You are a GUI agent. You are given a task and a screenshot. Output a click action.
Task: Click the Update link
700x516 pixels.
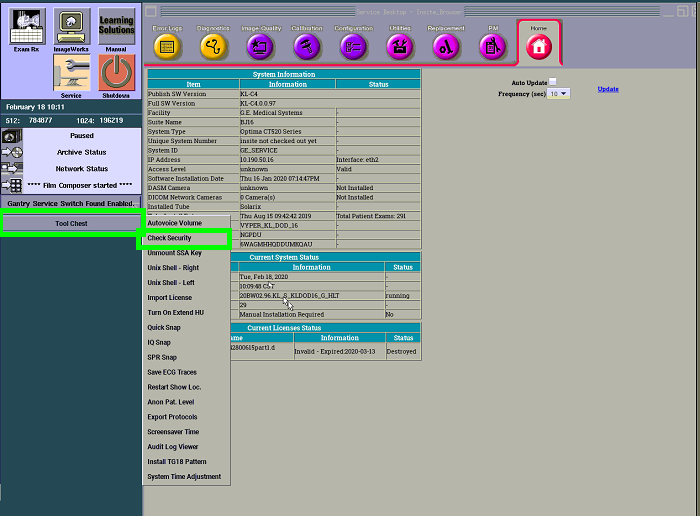click(x=608, y=89)
